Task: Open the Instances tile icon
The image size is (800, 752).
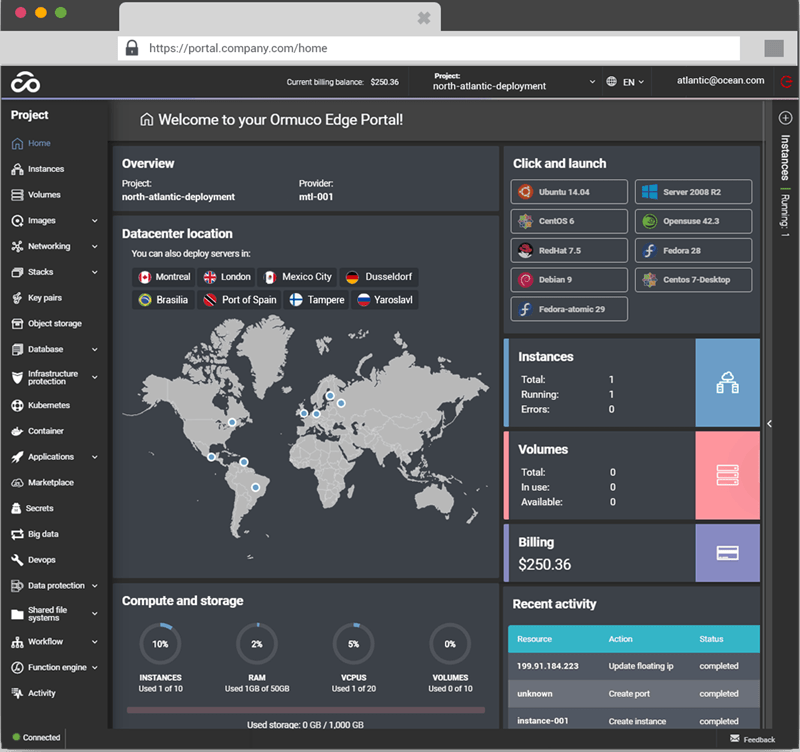Action: (727, 383)
